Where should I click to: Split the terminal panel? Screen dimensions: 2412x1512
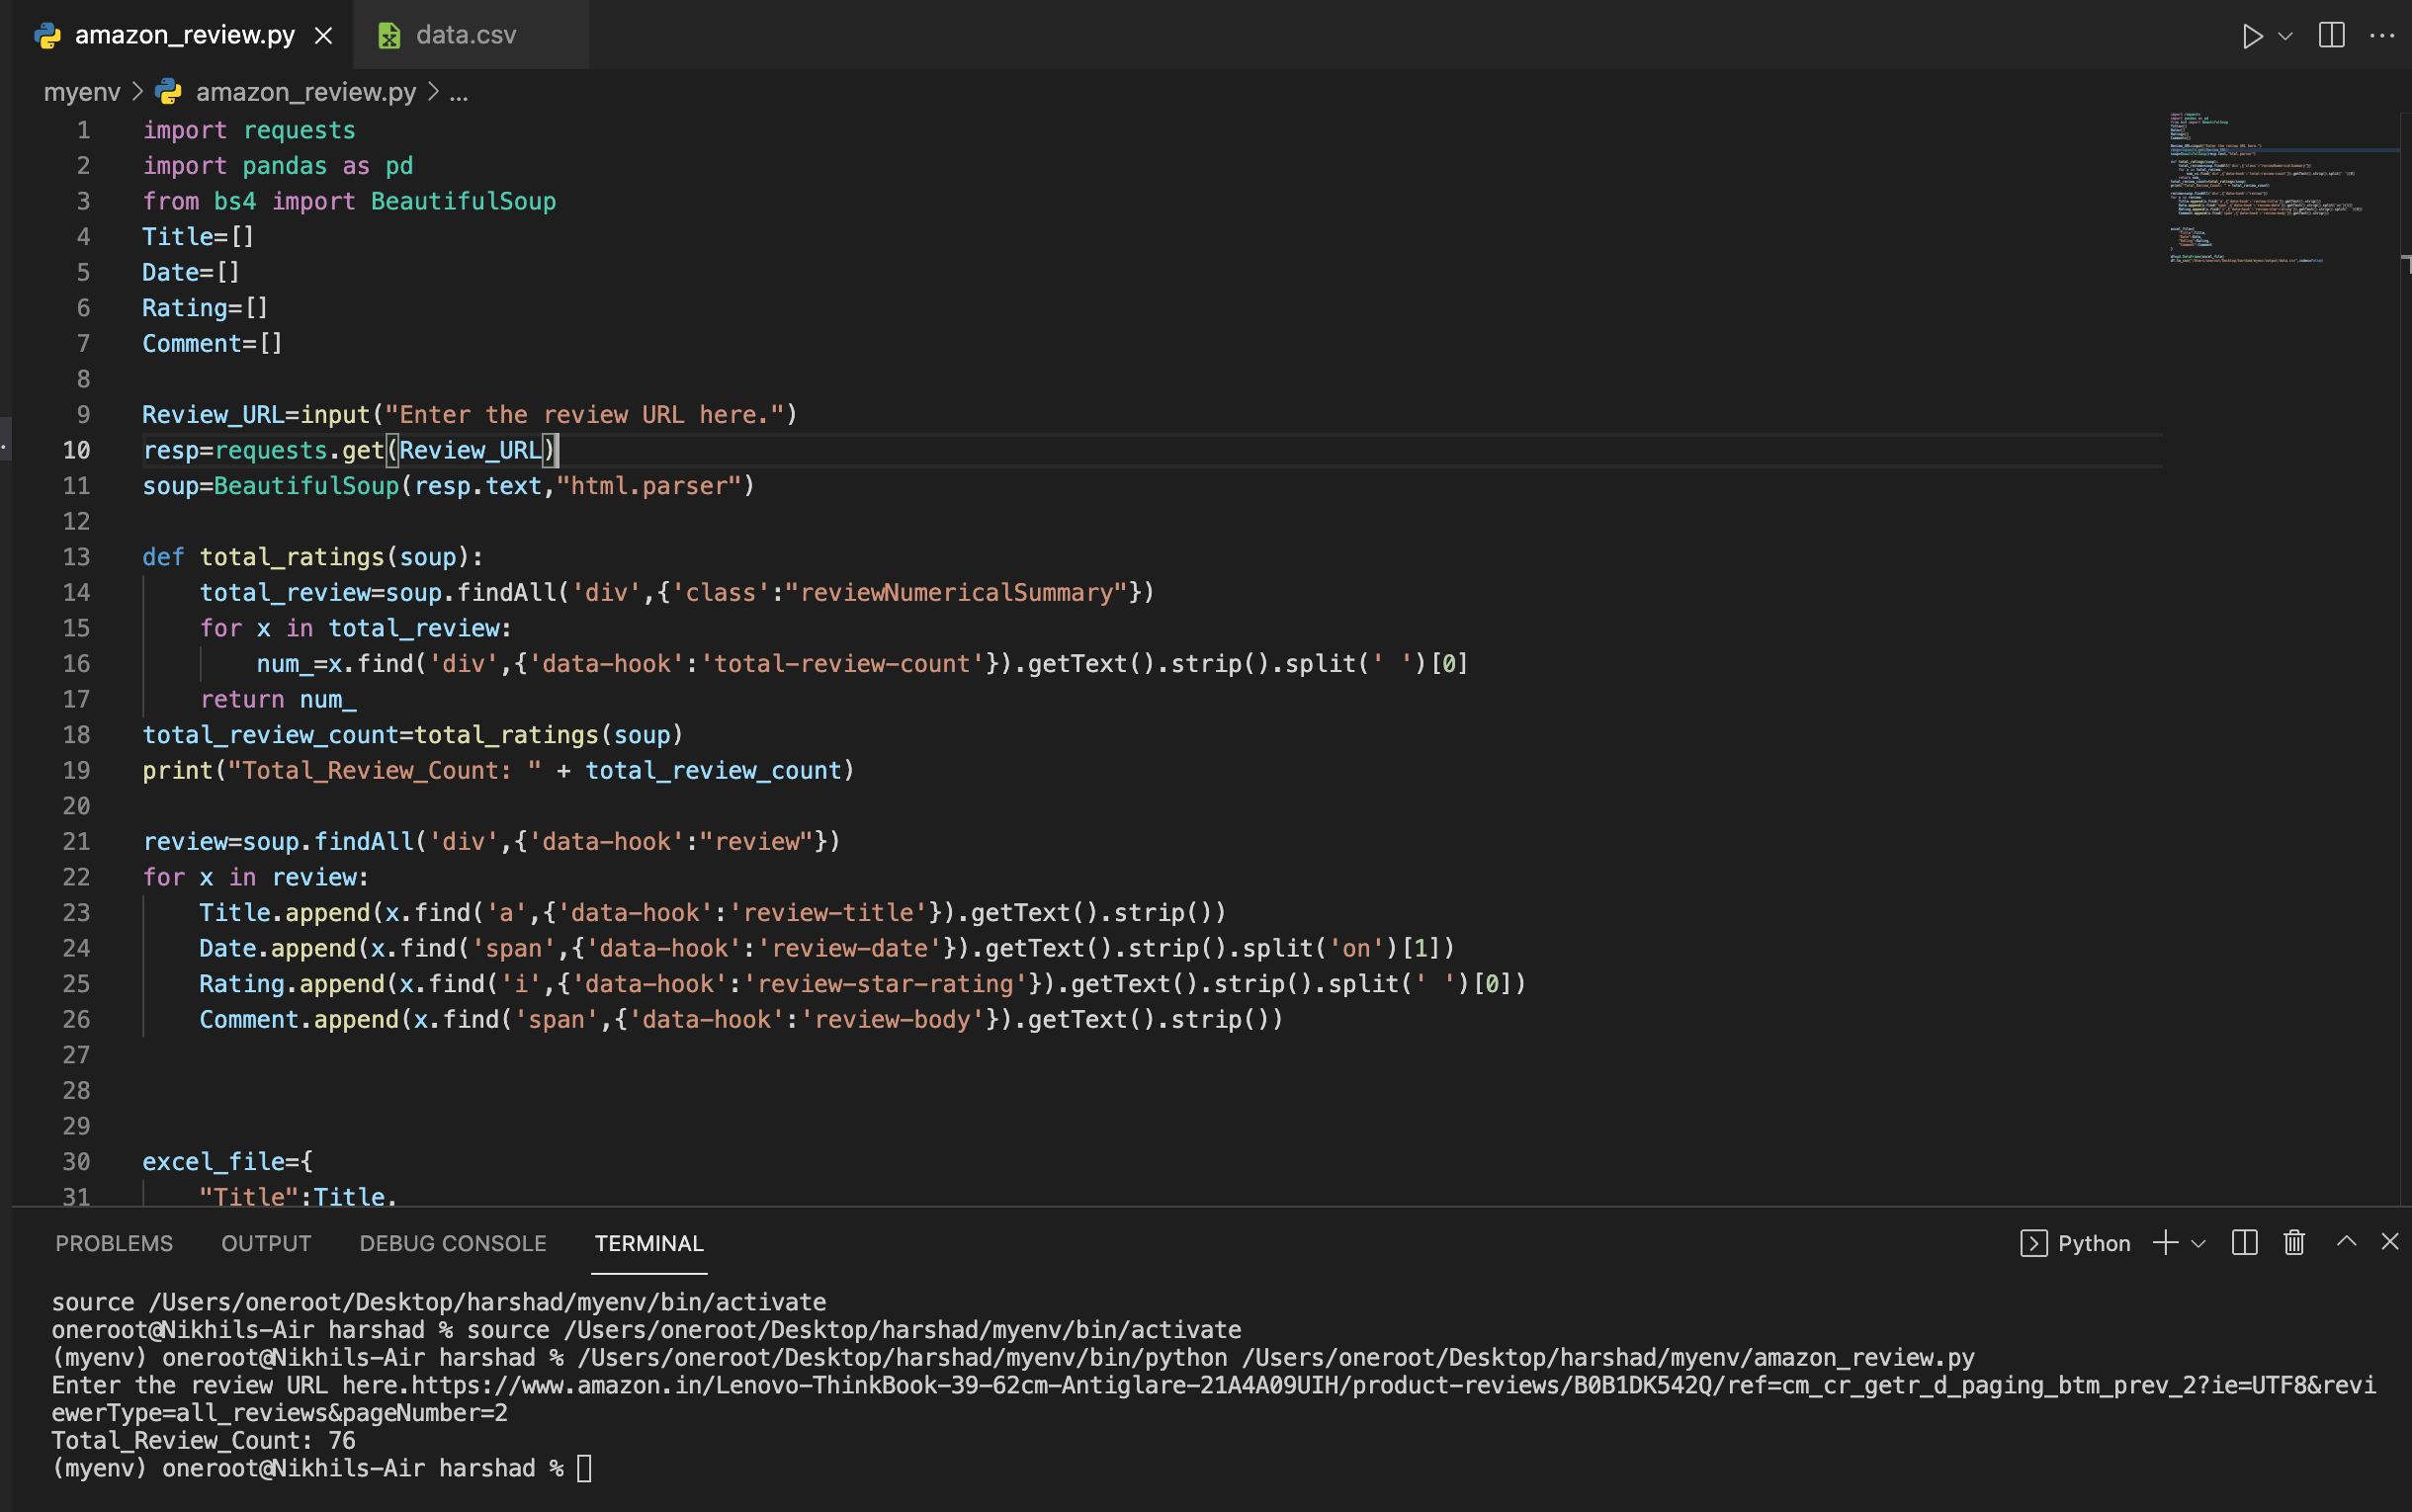[x=2244, y=1242]
